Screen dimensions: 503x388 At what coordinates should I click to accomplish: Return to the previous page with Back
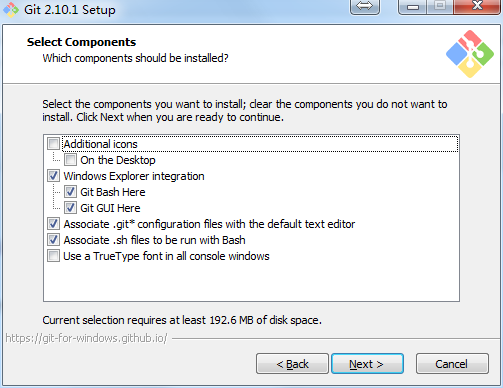pyautogui.click(x=292, y=364)
